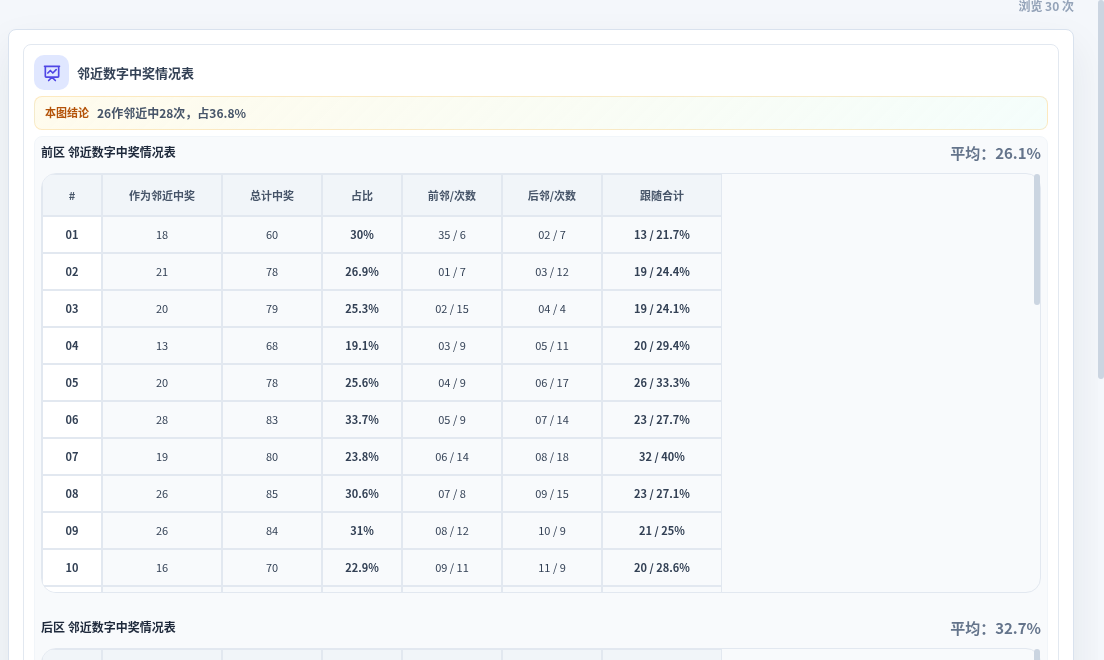The image size is (1104, 660).
Task: Click the 23 / 27.7% follow total cell
Action: (662, 420)
